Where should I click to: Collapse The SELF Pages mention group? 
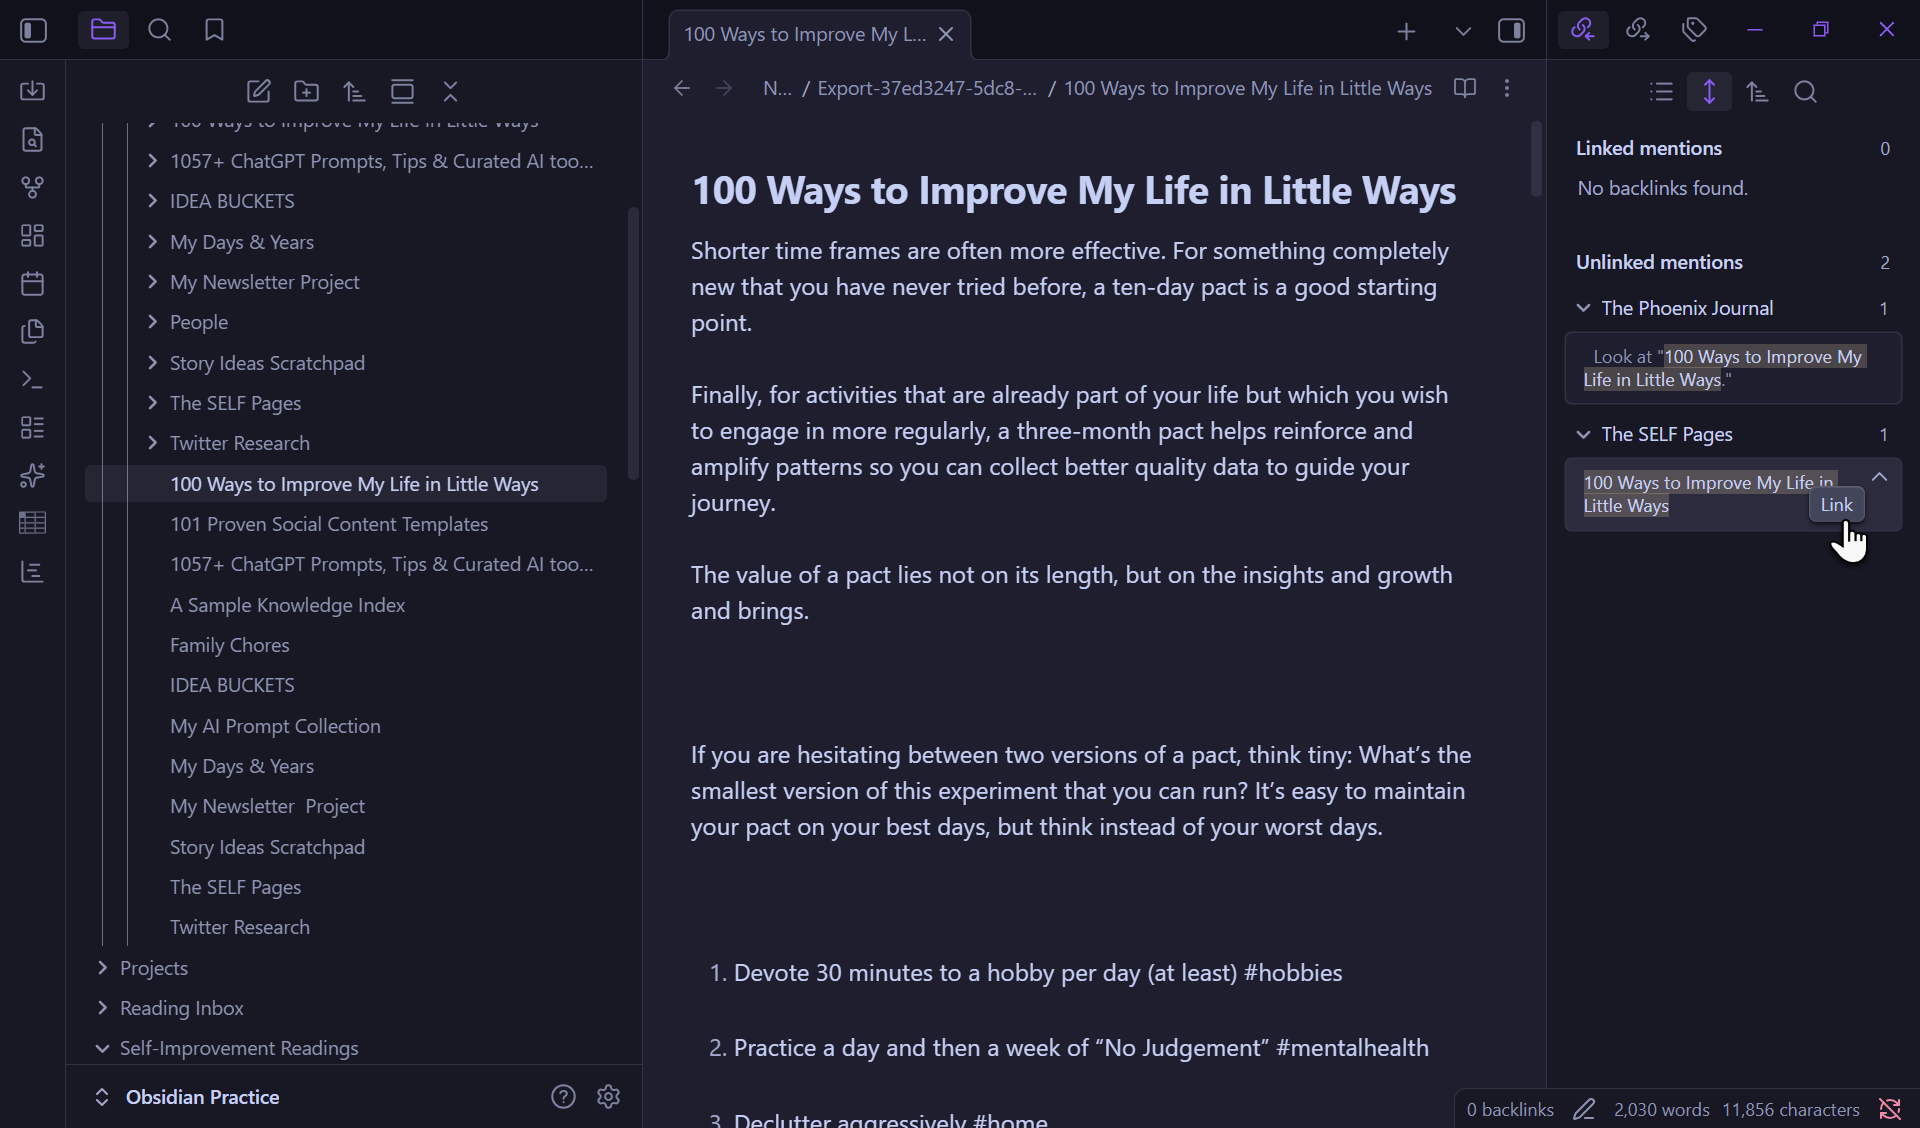coord(1583,434)
